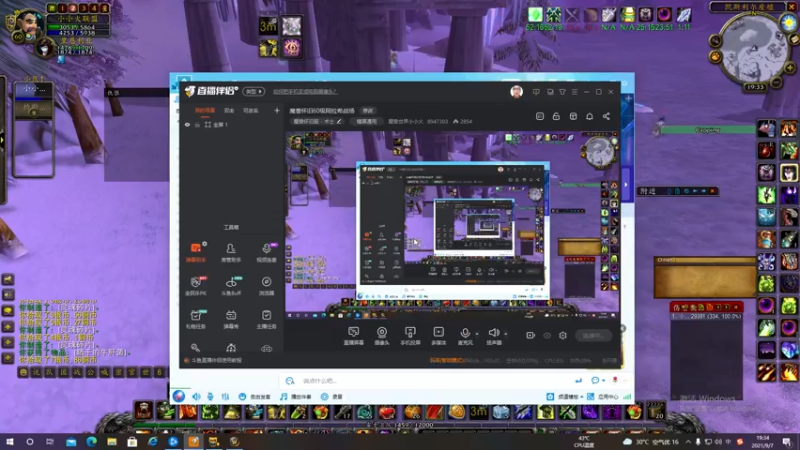Open the 弹幕助手 tool
Screen dimensions: 800x450
[x=195, y=252]
